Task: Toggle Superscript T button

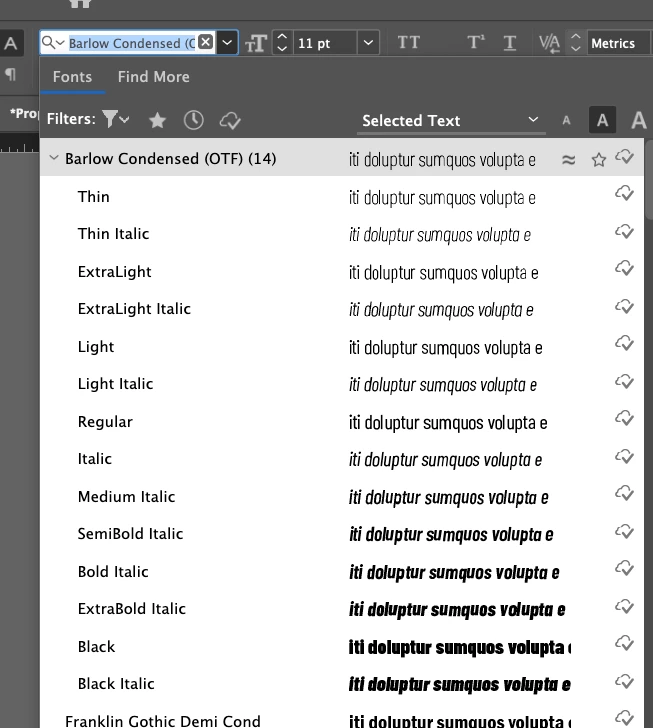Action: click(x=476, y=42)
